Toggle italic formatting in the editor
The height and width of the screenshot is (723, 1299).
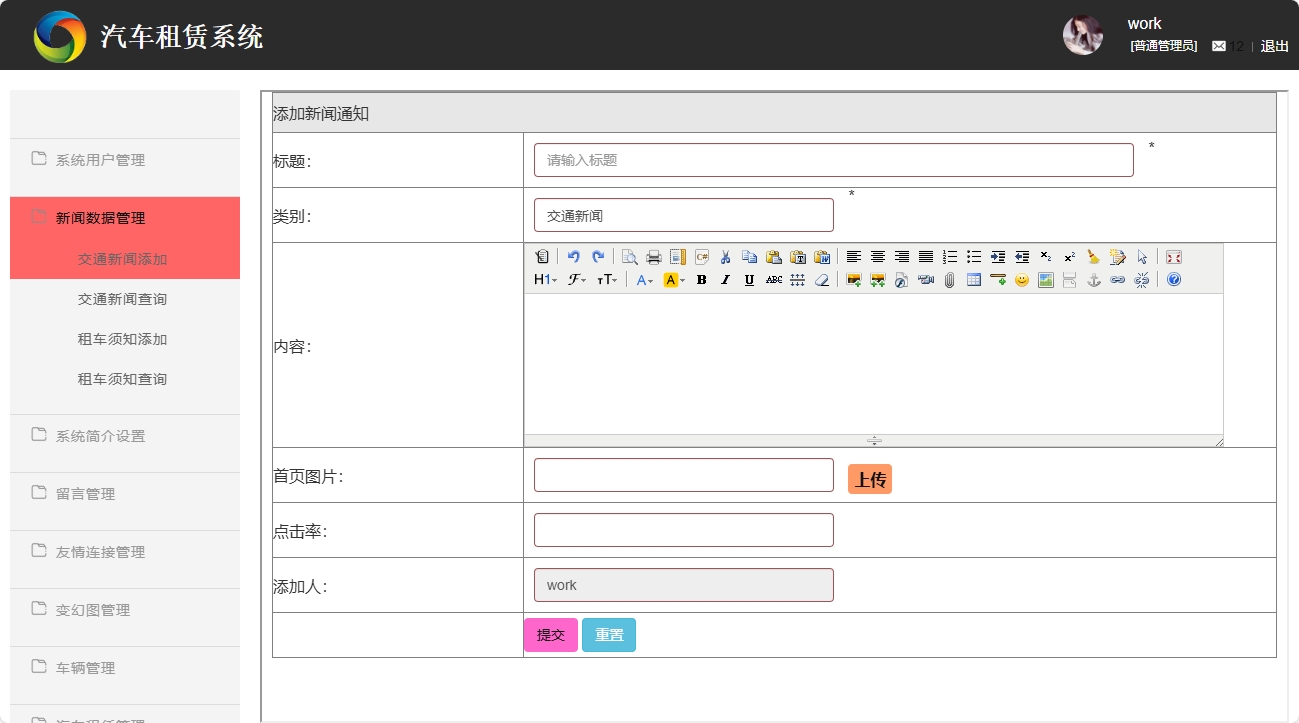[x=724, y=280]
